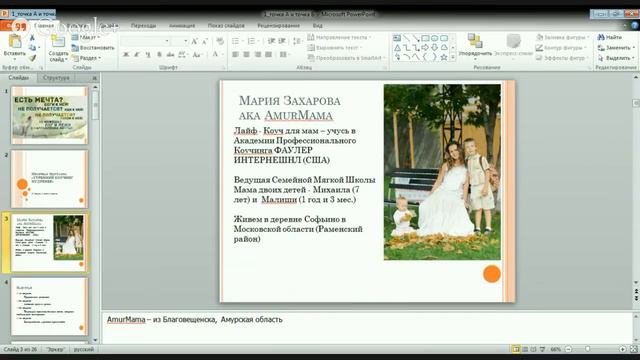Click the Find (Найти) button
This screenshot has width=640, height=360.
(610, 37)
